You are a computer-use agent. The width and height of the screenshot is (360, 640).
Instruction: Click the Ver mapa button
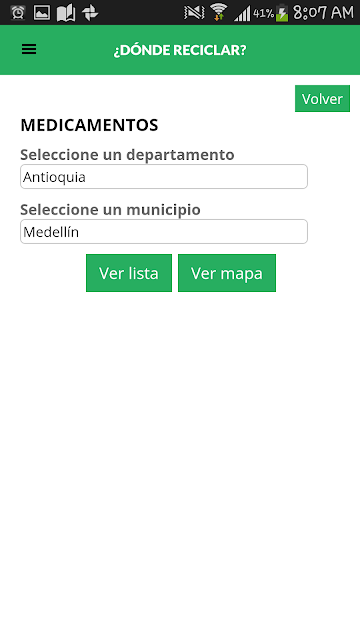227,273
